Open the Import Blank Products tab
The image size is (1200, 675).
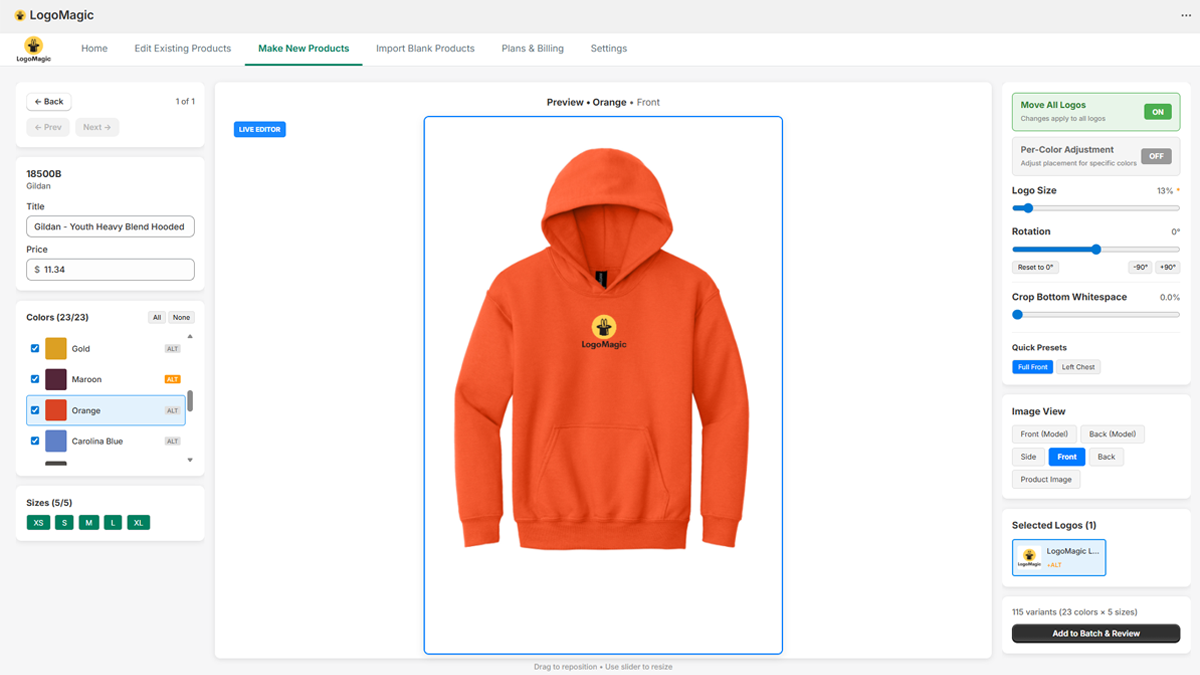[425, 48]
